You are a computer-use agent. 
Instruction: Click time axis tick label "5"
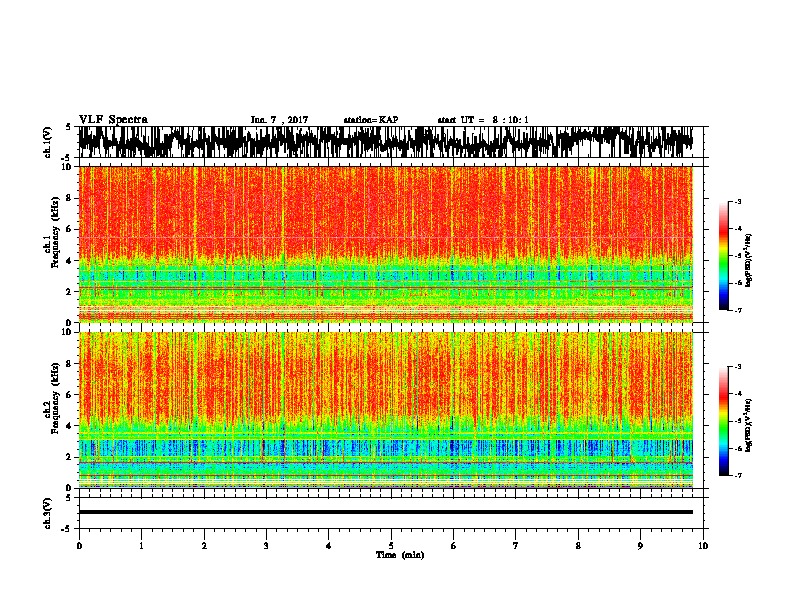pos(391,546)
